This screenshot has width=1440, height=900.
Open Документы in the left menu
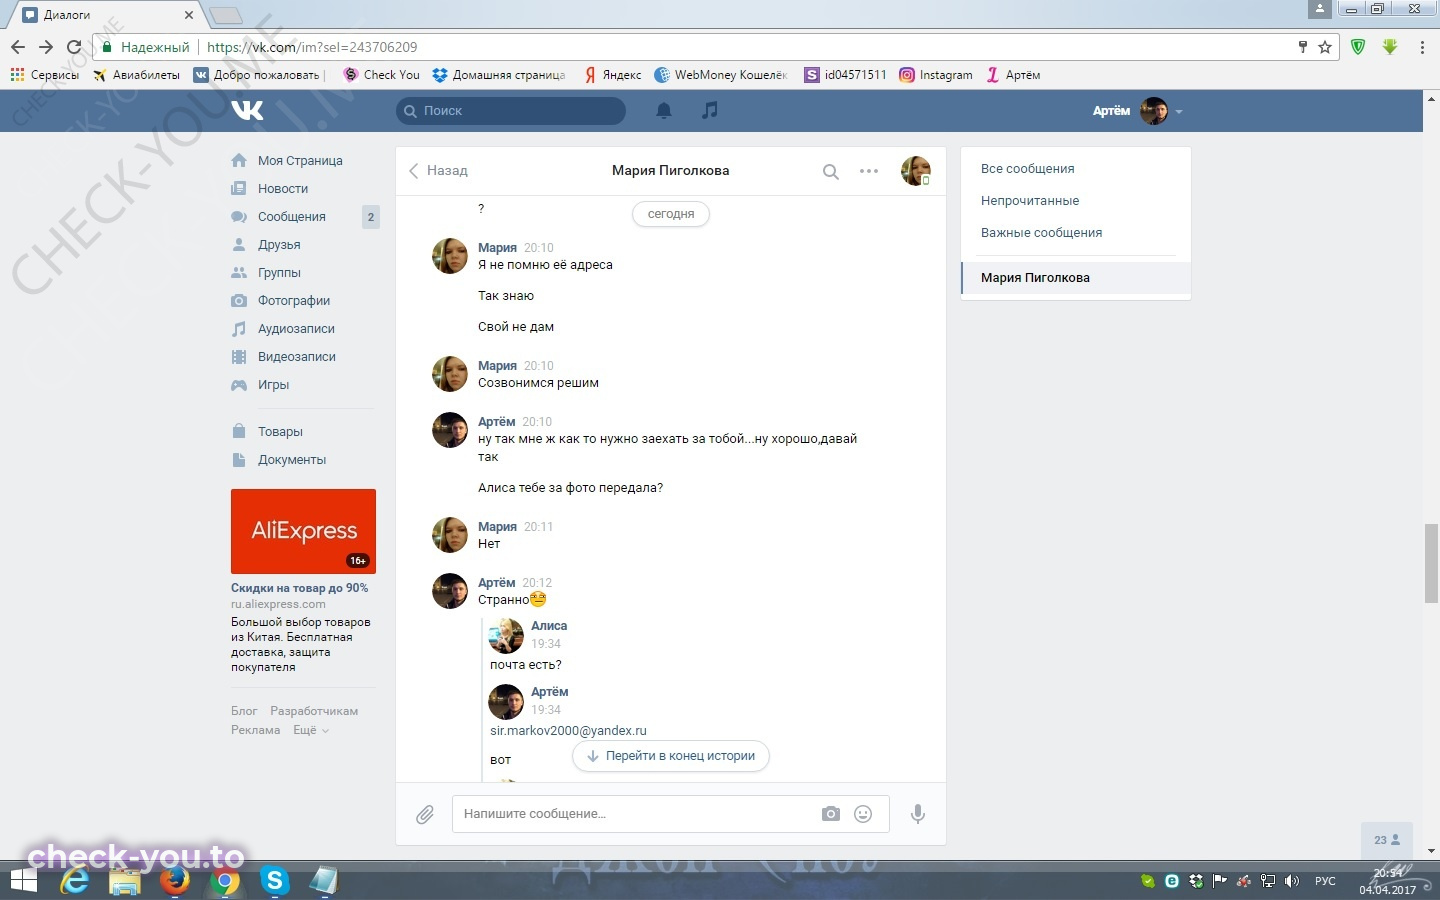(292, 460)
